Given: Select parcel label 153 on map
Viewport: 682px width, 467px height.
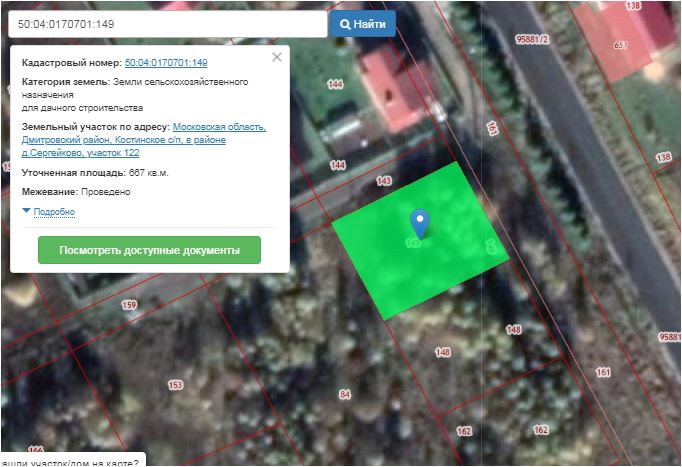Looking at the screenshot, I should pyautogui.click(x=176, y=385).
